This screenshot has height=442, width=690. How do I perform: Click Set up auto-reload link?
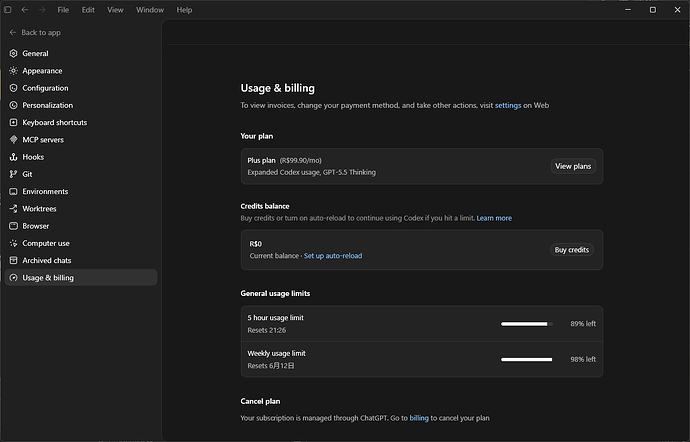333,255
